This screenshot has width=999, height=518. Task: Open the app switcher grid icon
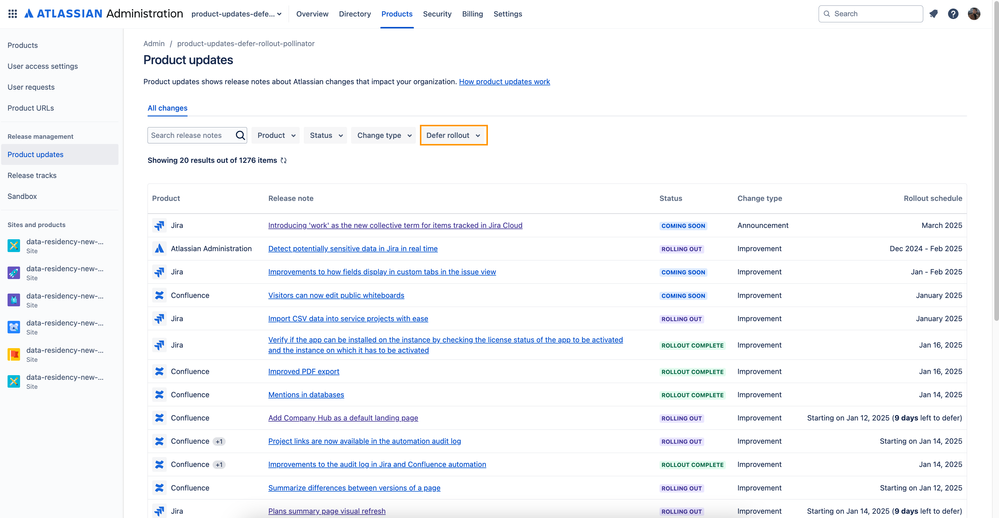click(x=12, y=13)
